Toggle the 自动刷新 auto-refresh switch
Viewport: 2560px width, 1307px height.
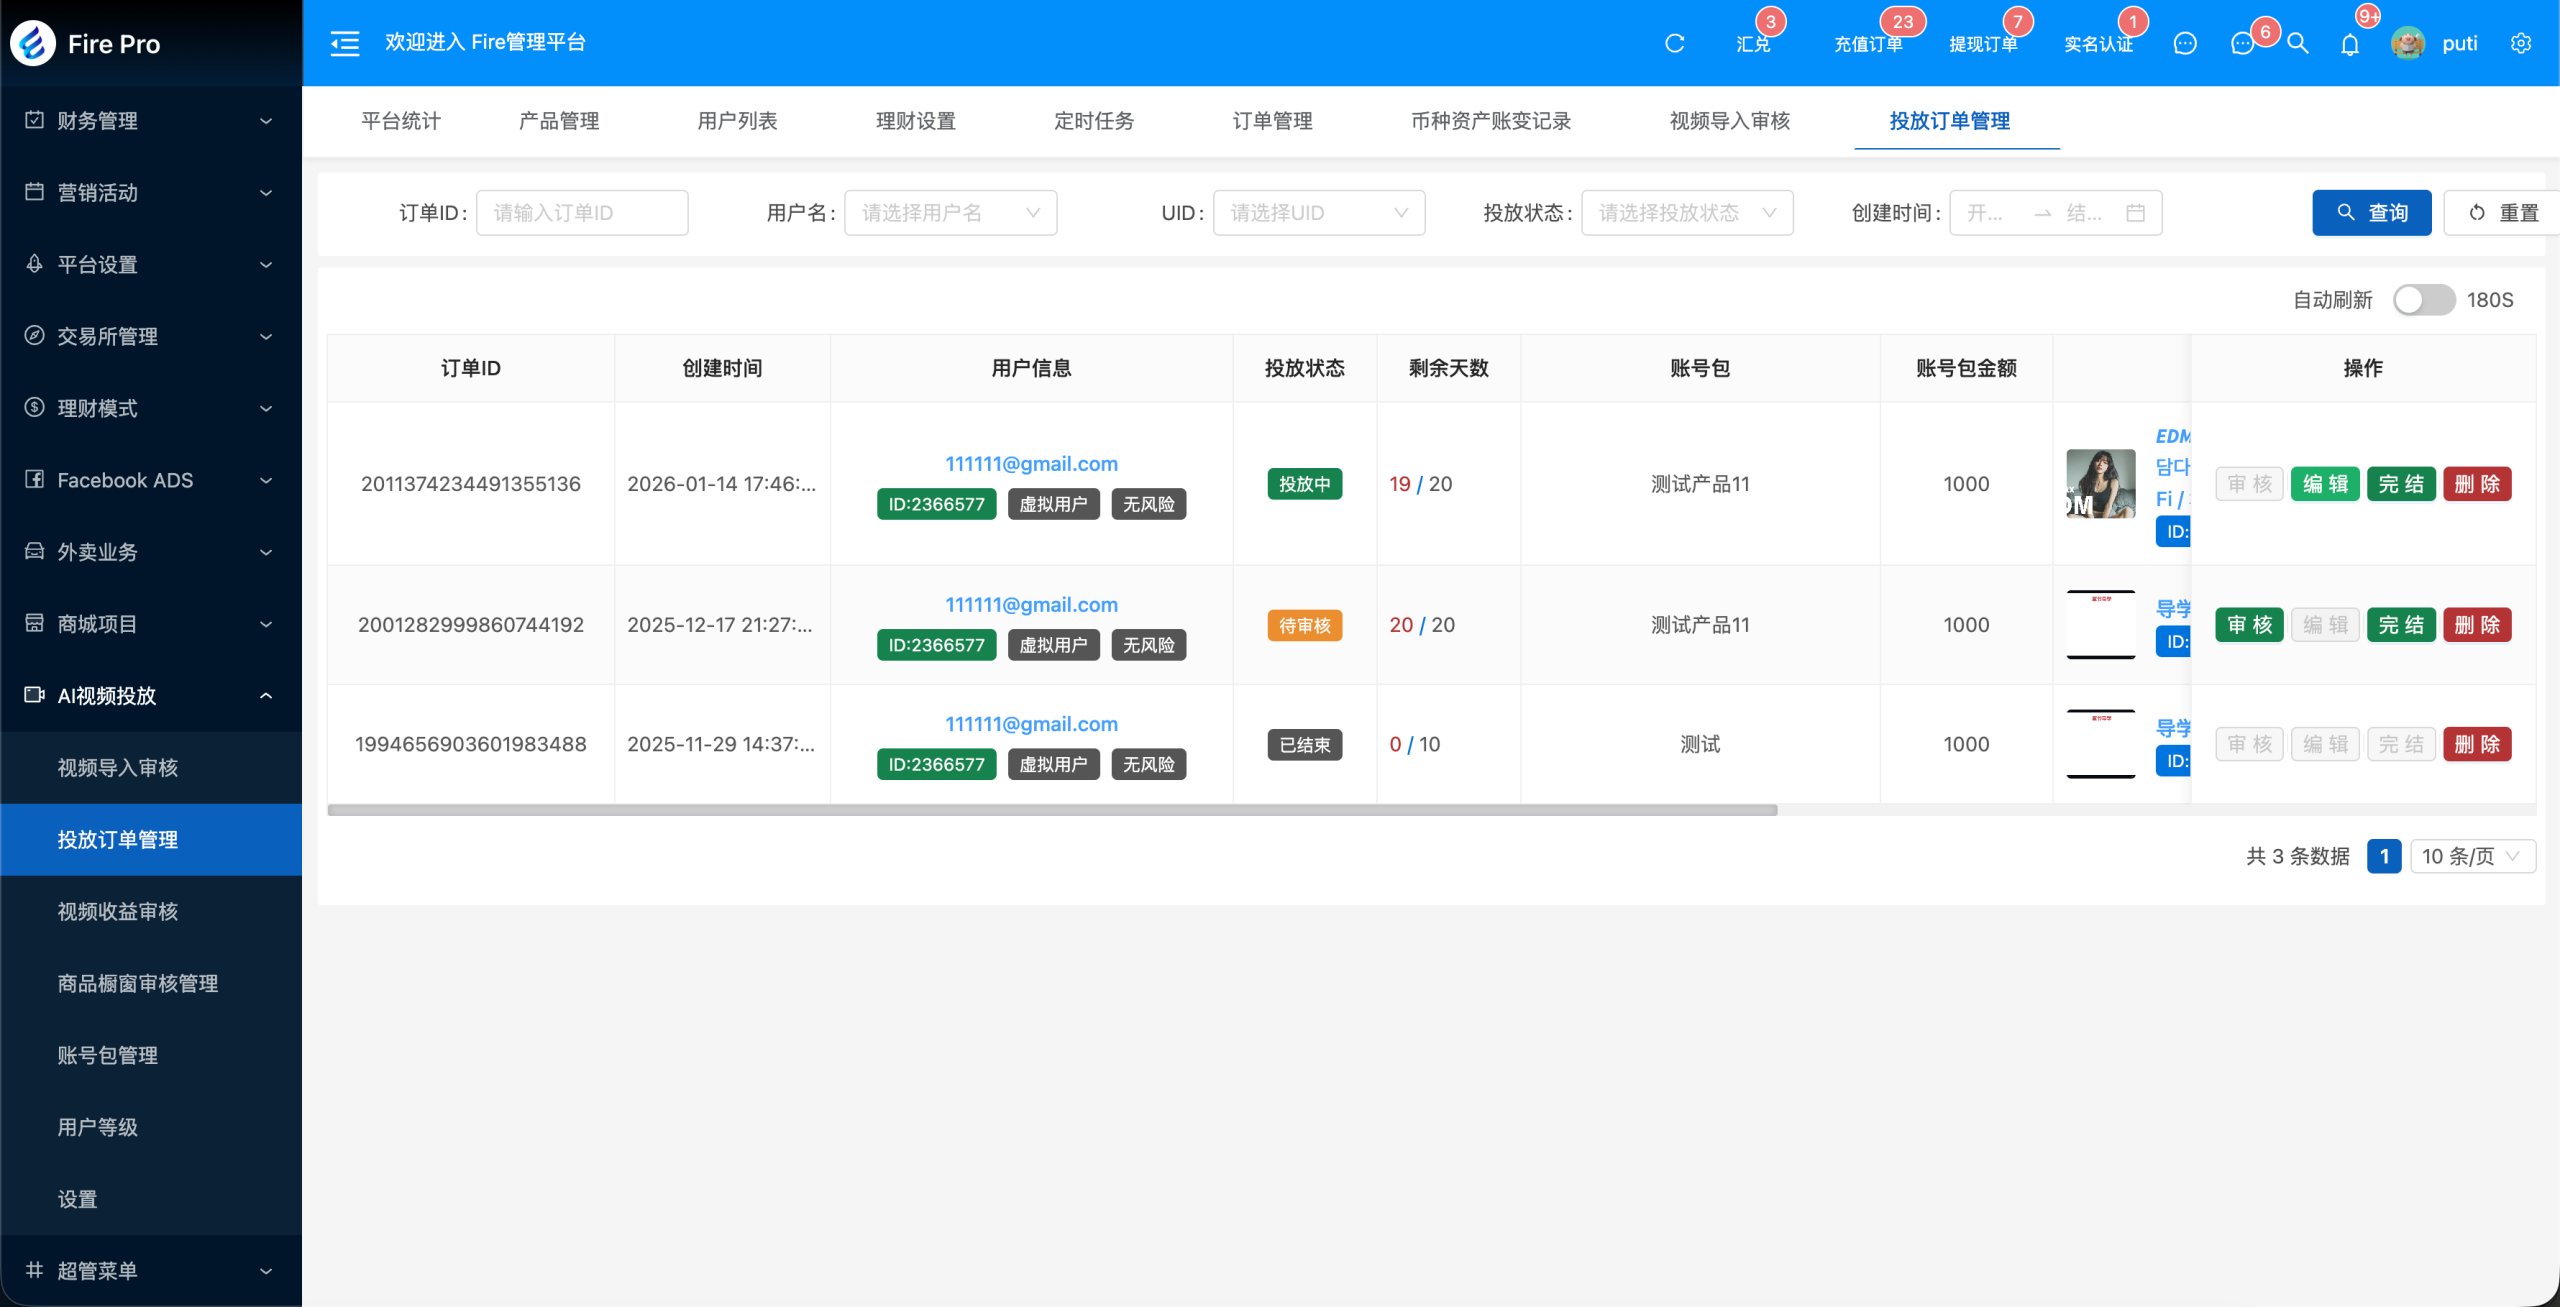(x=2423, y=300)
